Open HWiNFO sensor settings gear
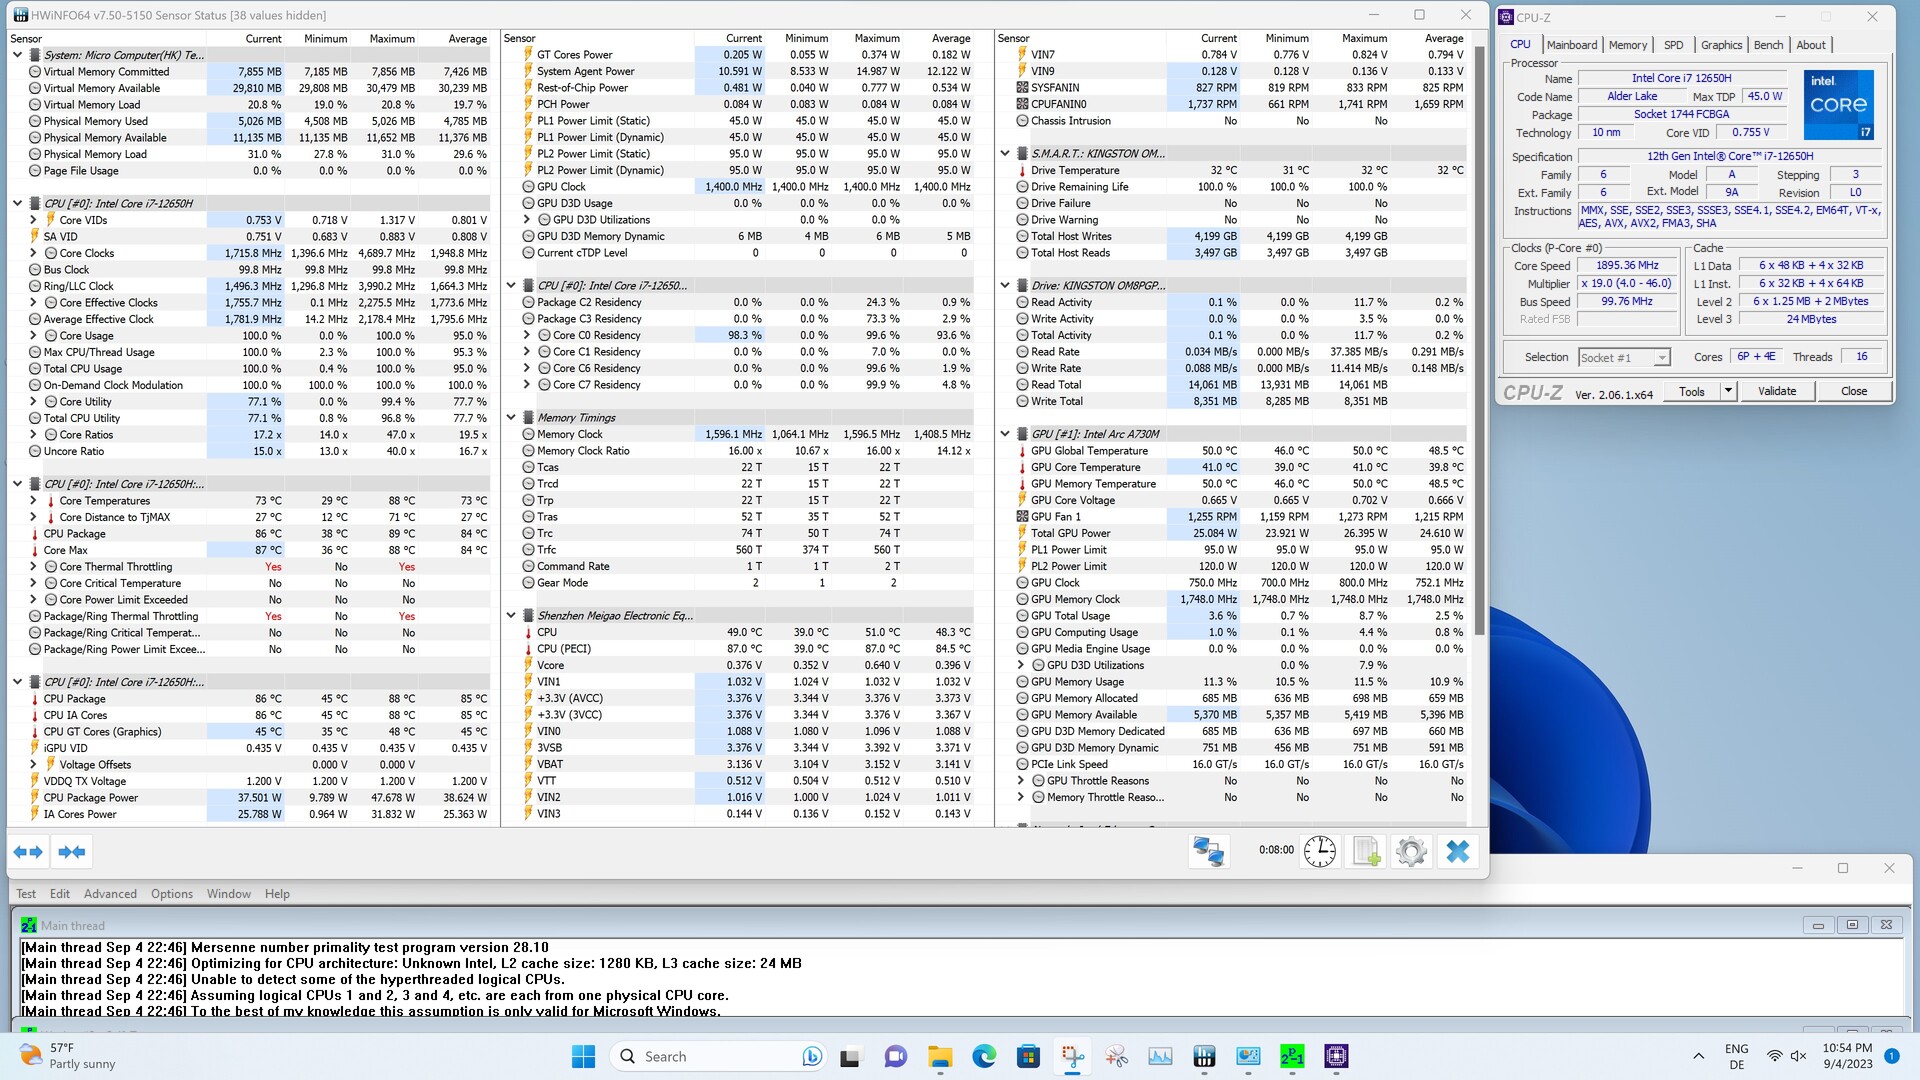Image resolution: width=1920 pixels, height=1080 pixels. [1411, 852]
